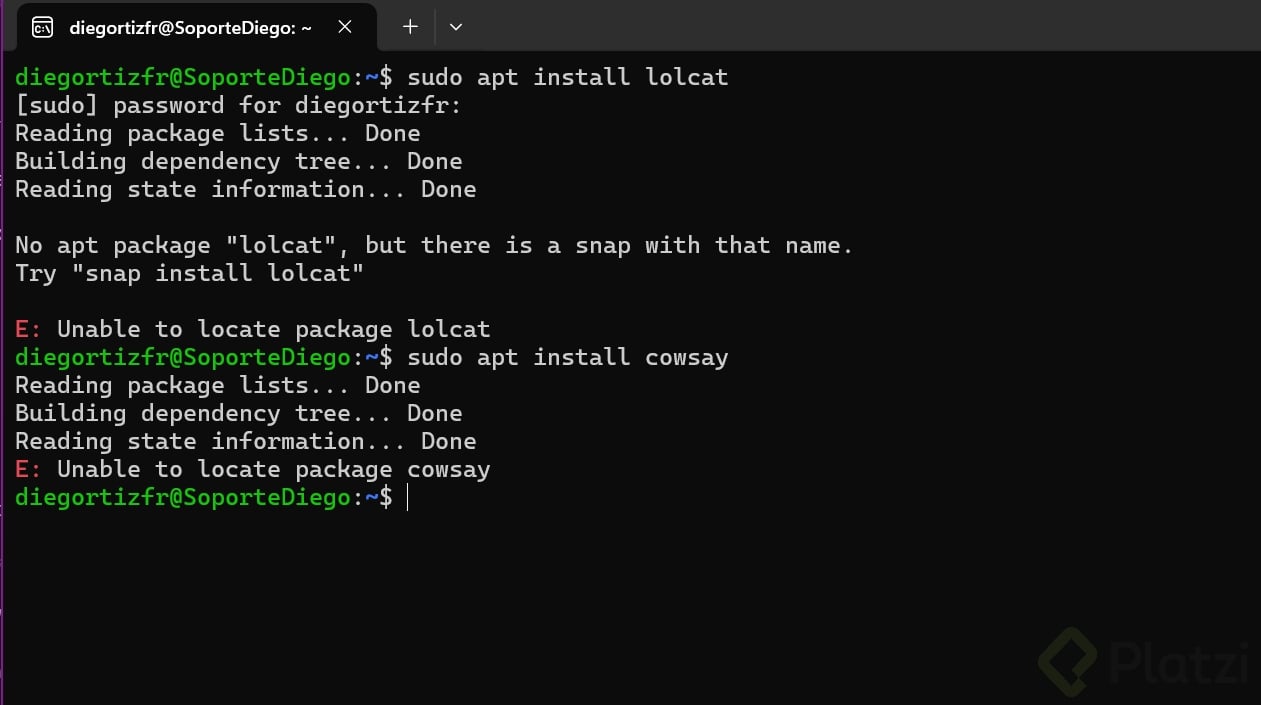Click the "[sudo] password for diegortizfr:" line

(x=238, y=105)
